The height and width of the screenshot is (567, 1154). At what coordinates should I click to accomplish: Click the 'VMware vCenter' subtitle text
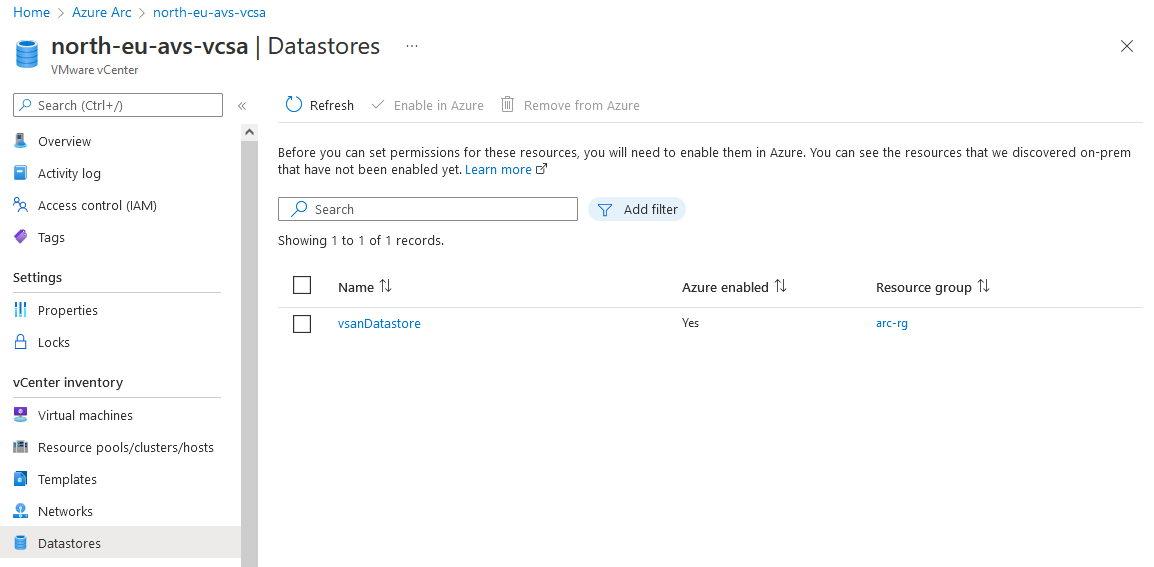pos(94,70)
